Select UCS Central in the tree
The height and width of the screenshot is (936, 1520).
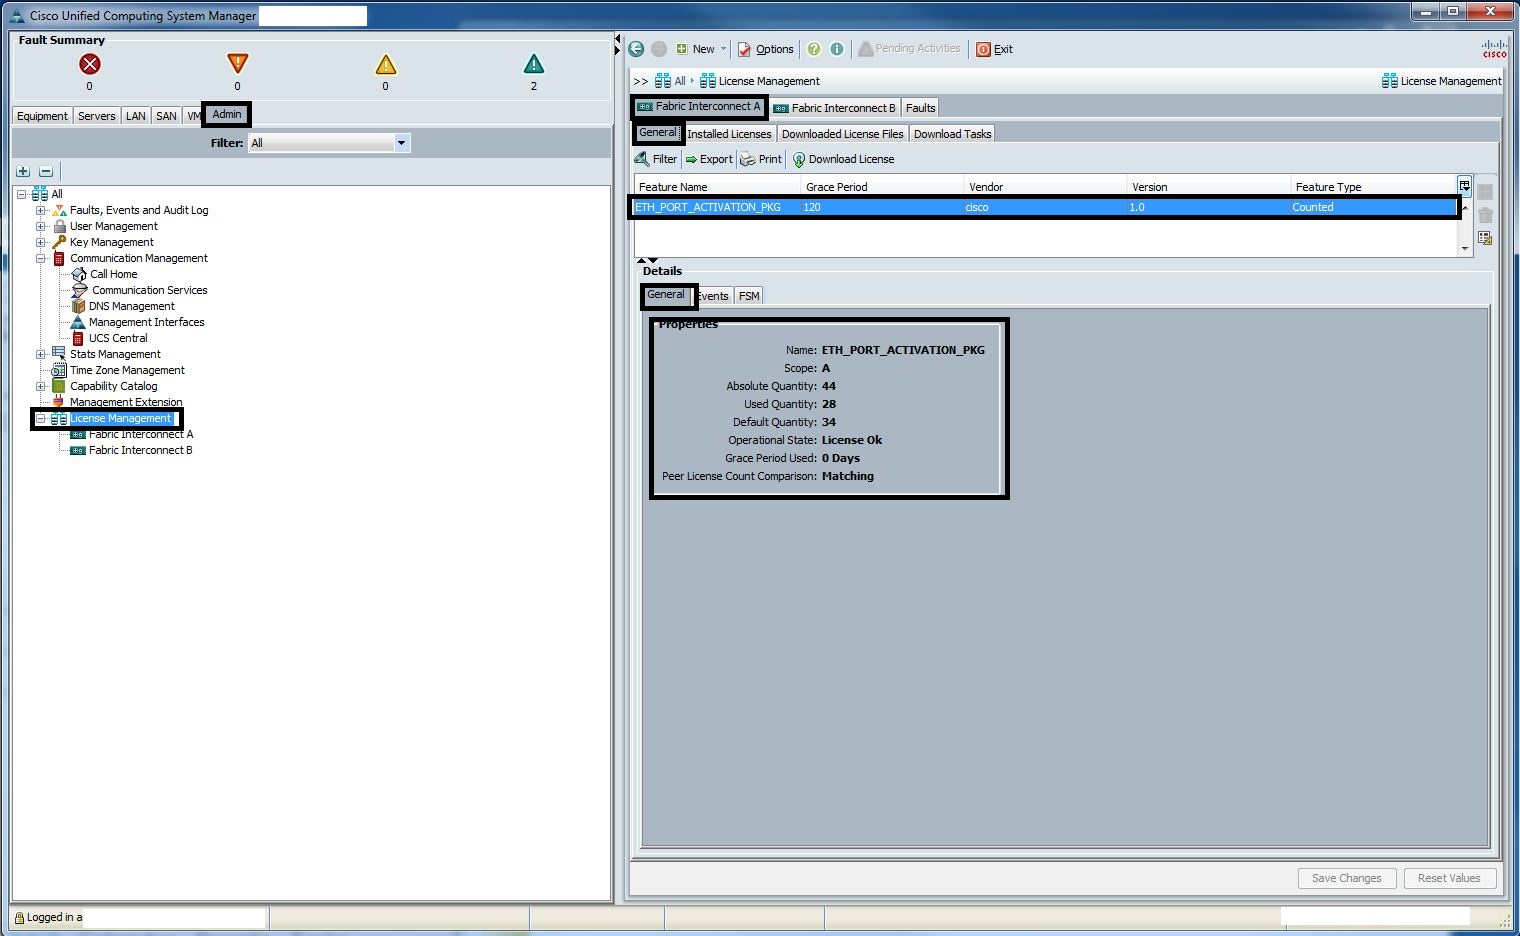pyautogui.click(x=117, y=338)
